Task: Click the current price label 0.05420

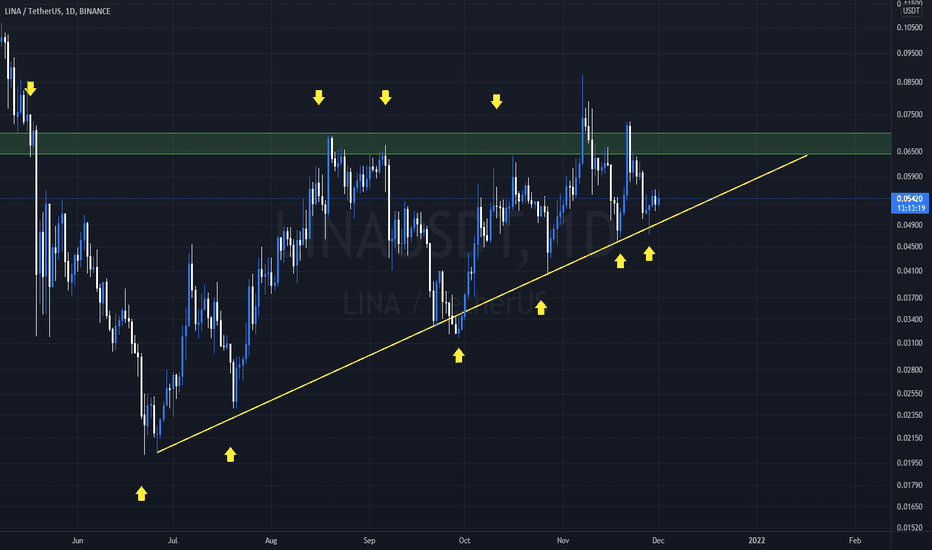Action: (910, 199)
